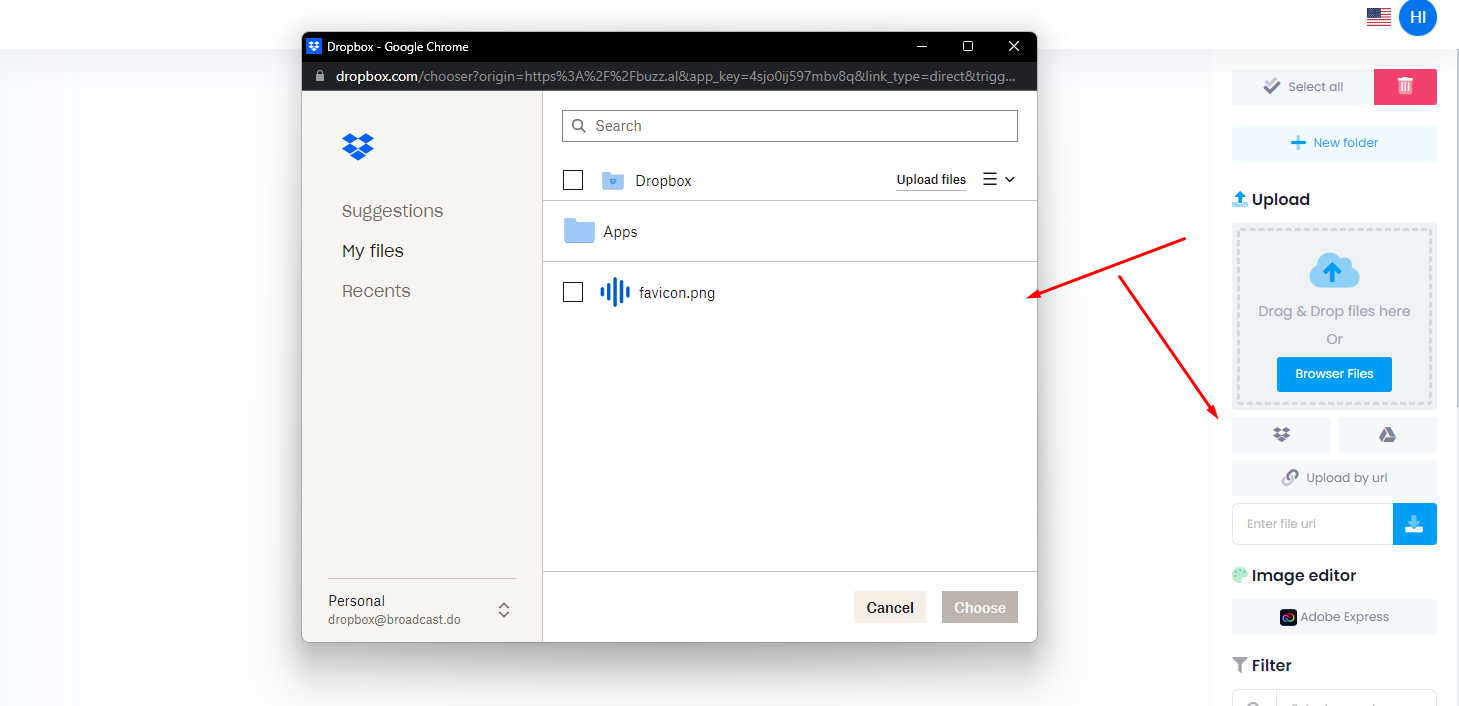
Task: Click the Browser Files button
Action: [x=1334, y=374]
